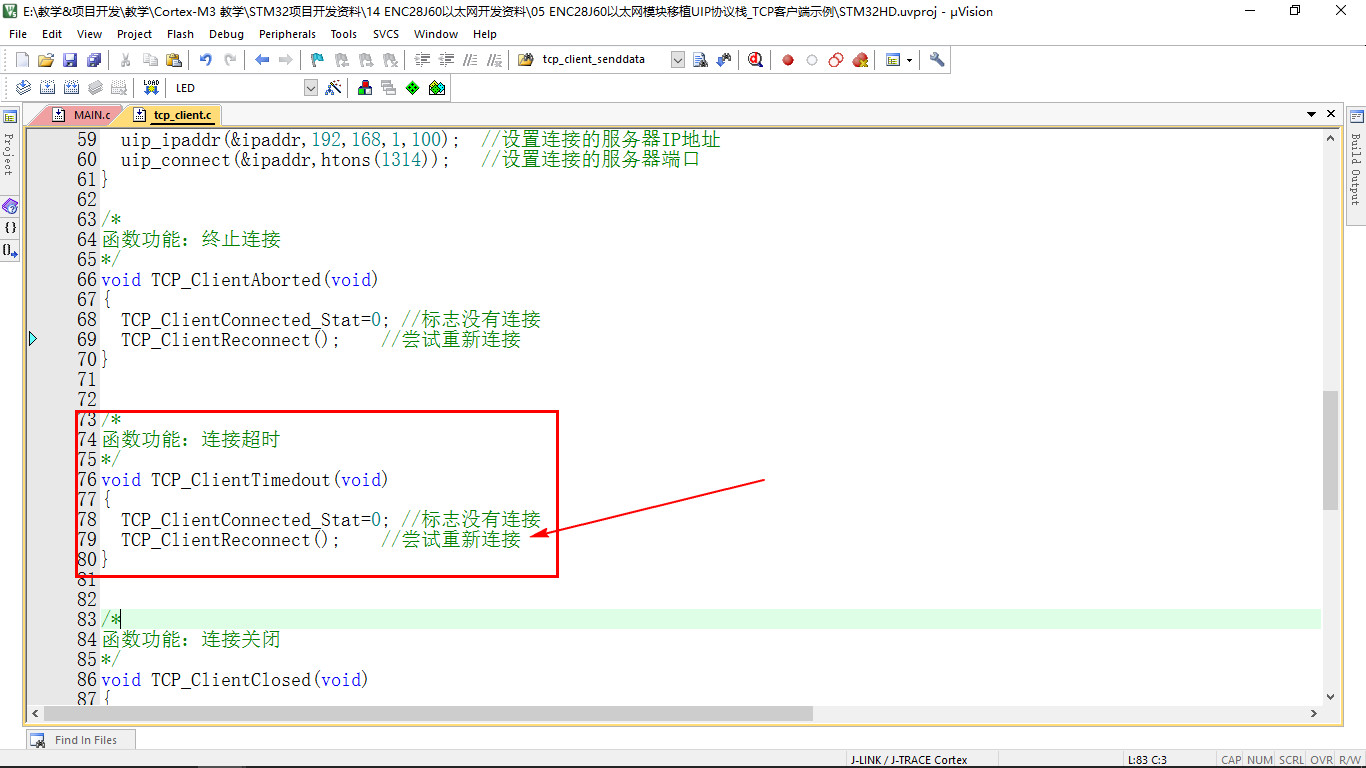Insert a breakpoint with red dot icon
Image resolution: width=1366 pixels, height=768 pixels.
pos(788,60)
